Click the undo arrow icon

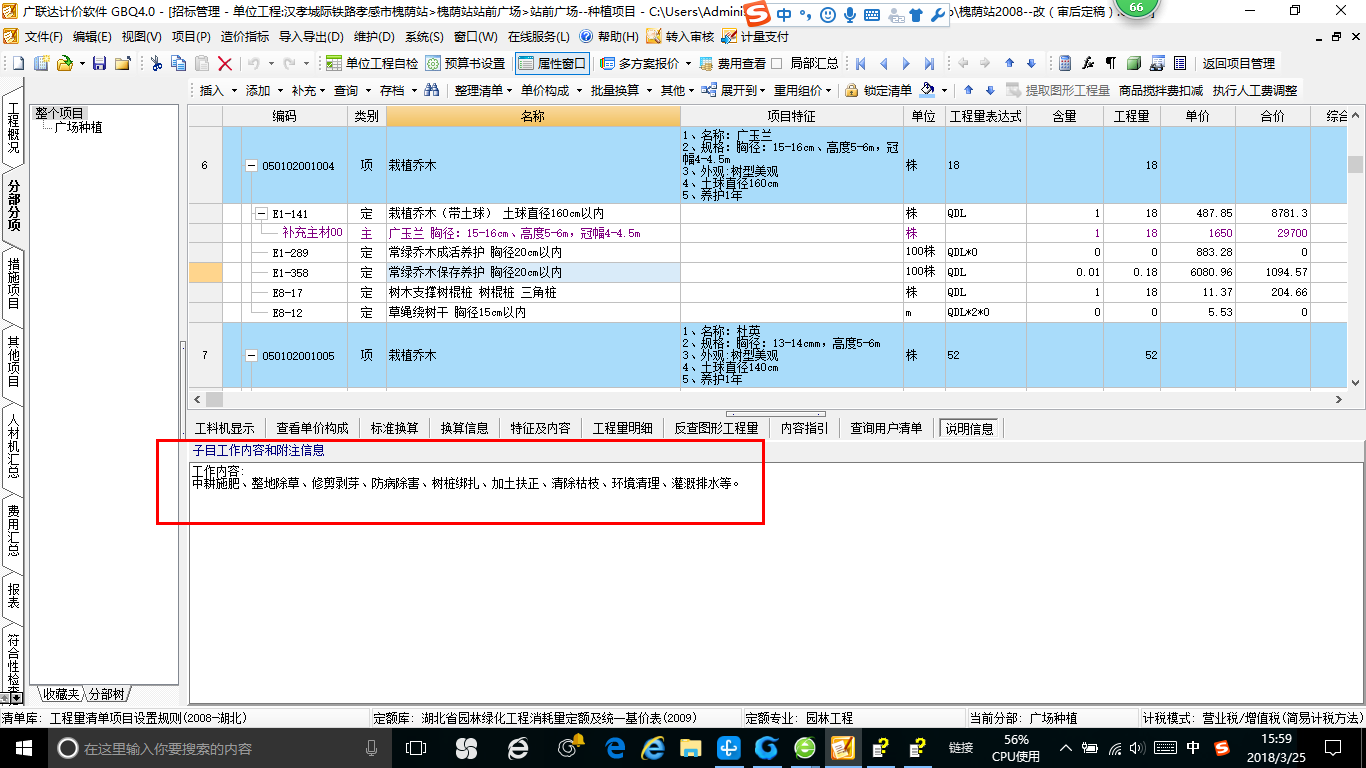pos(253,63)
